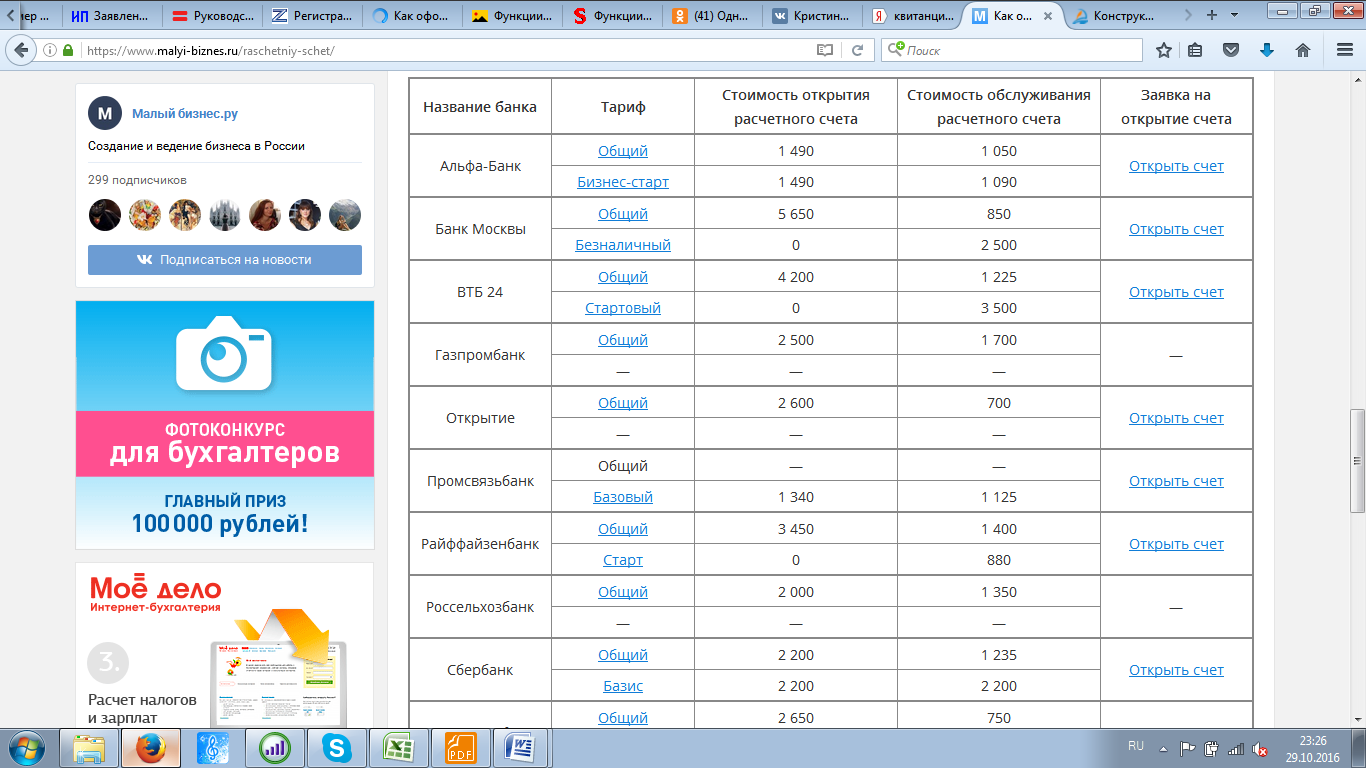1366x768 pixels.
Task: Switch to the (41) Одн... tab
Action: [713, 15]
